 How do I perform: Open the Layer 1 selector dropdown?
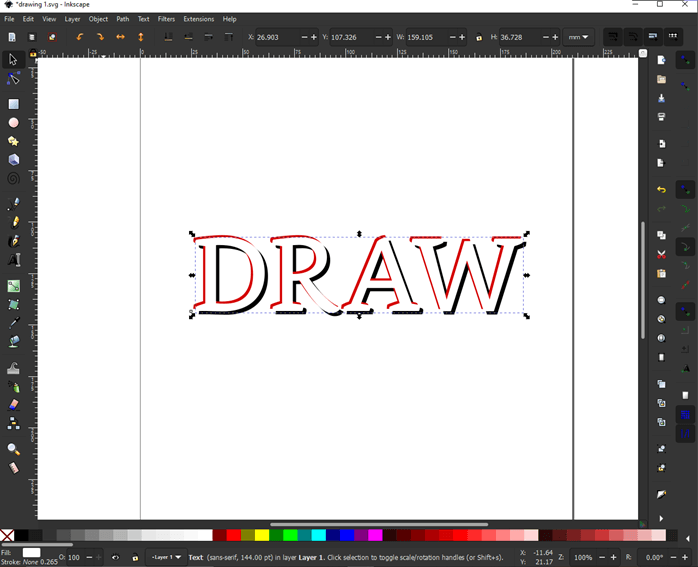click(x=166, y=557)
